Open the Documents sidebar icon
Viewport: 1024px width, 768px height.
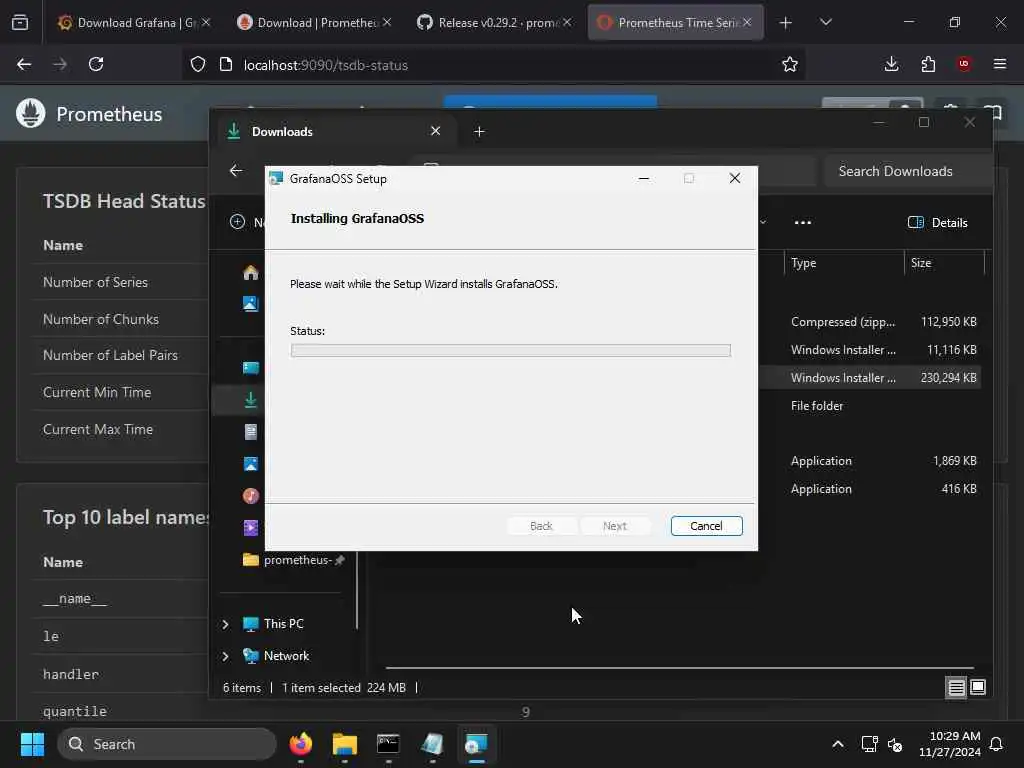coord(251,432)
